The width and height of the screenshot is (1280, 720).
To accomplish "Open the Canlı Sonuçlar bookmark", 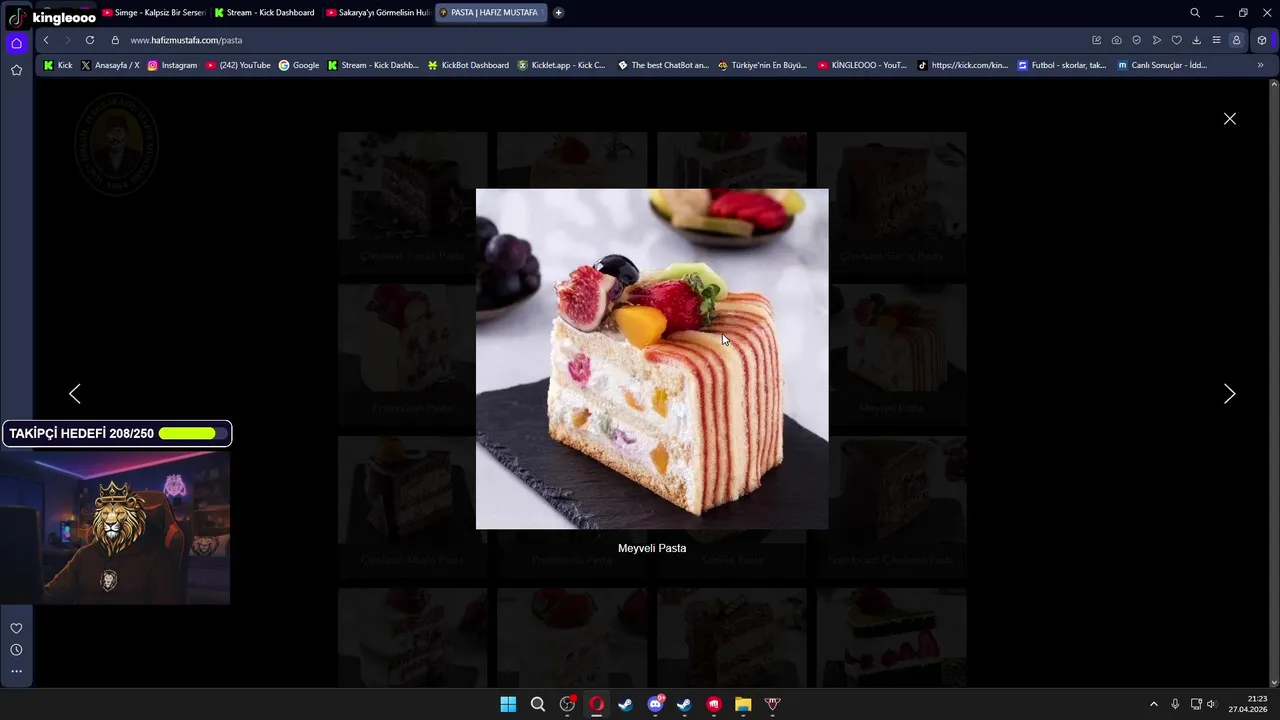I will [1162, 65].
